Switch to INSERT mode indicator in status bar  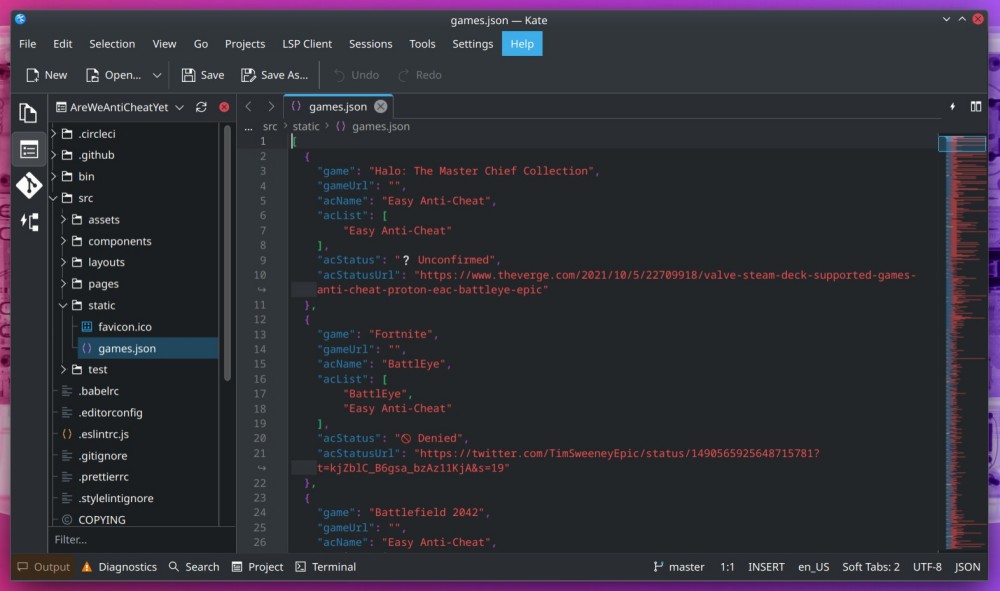pos(766,567)
